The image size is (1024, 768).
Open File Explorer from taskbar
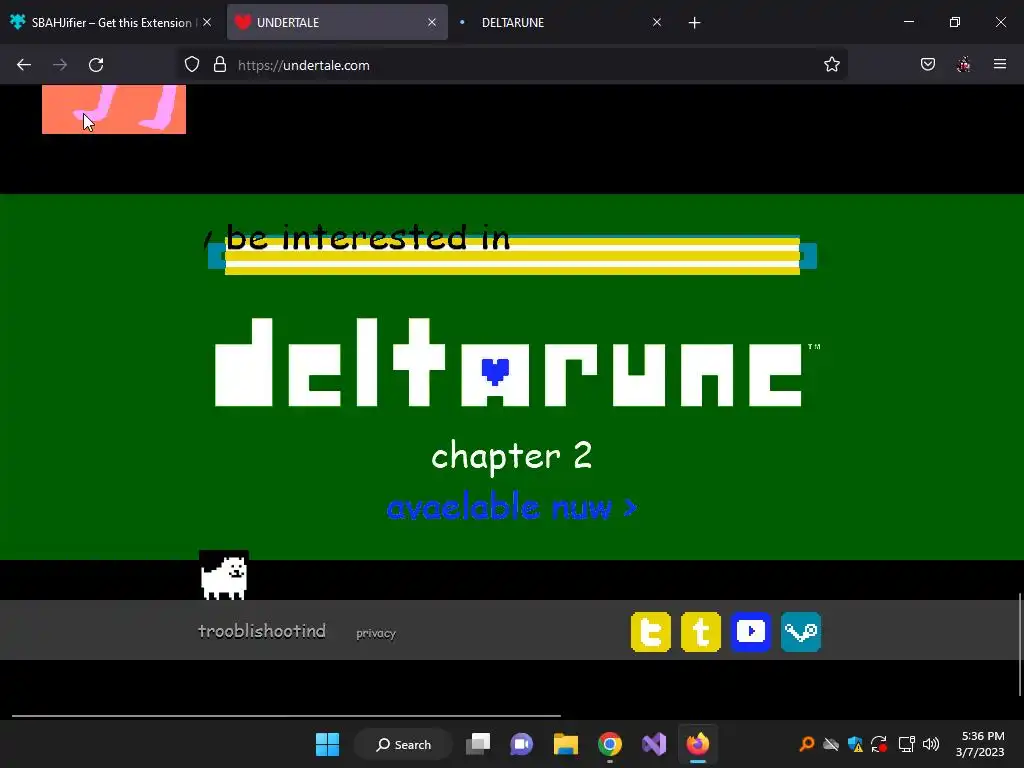pos(566,744)
